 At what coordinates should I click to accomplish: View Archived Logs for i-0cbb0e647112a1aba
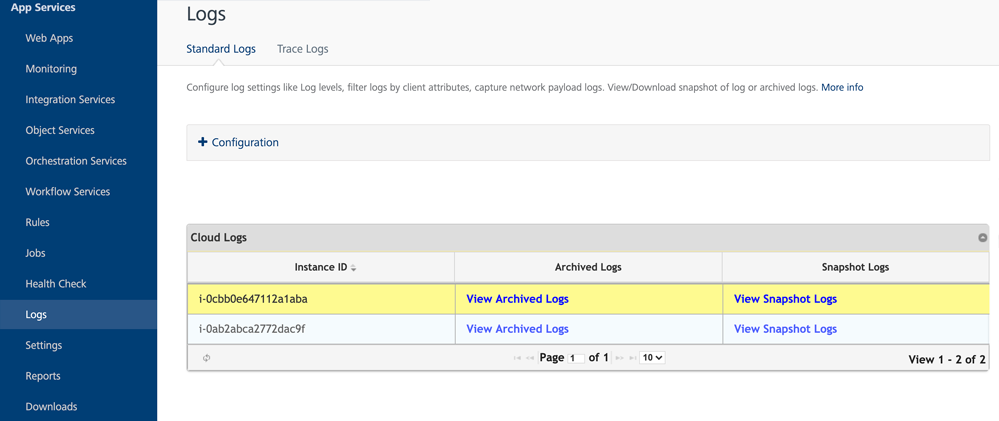pos(517,299)
